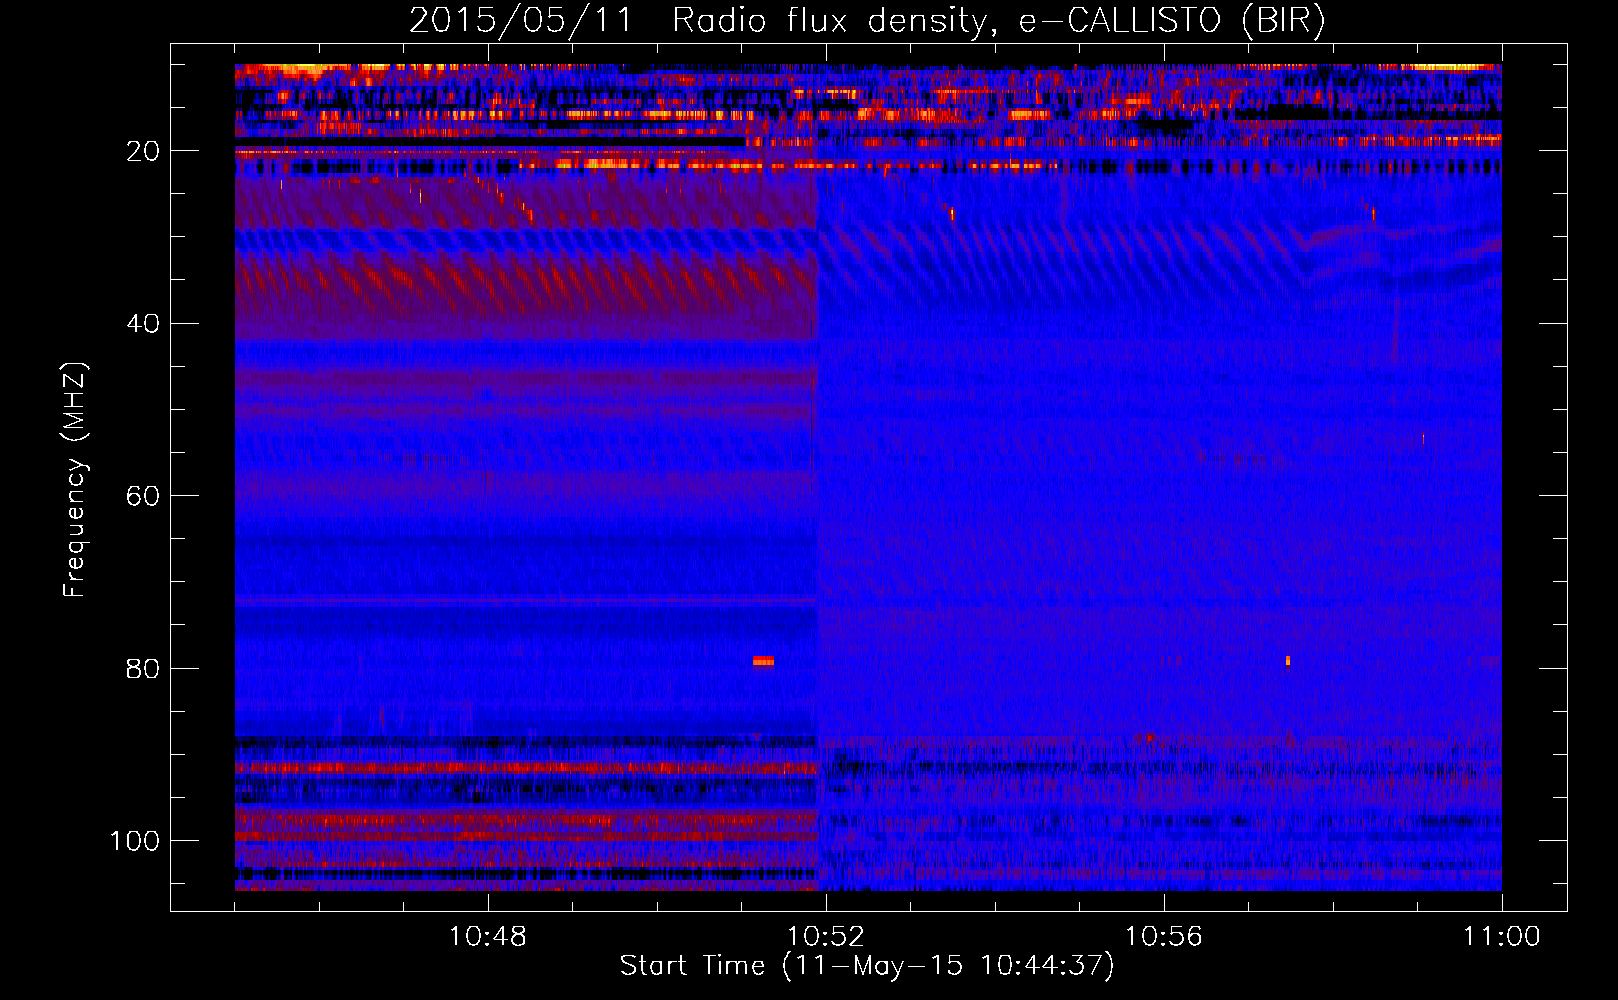
Task: Click the 10:56 time tick label
Action: pyautogui.click(x=1163, y=937)
